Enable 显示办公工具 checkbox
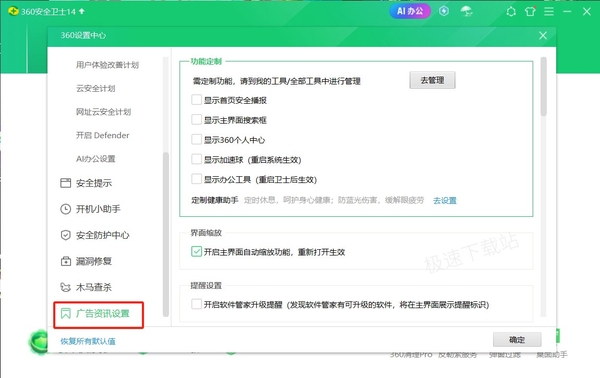This screenshot has width=600, height=378. click(196, 179)
